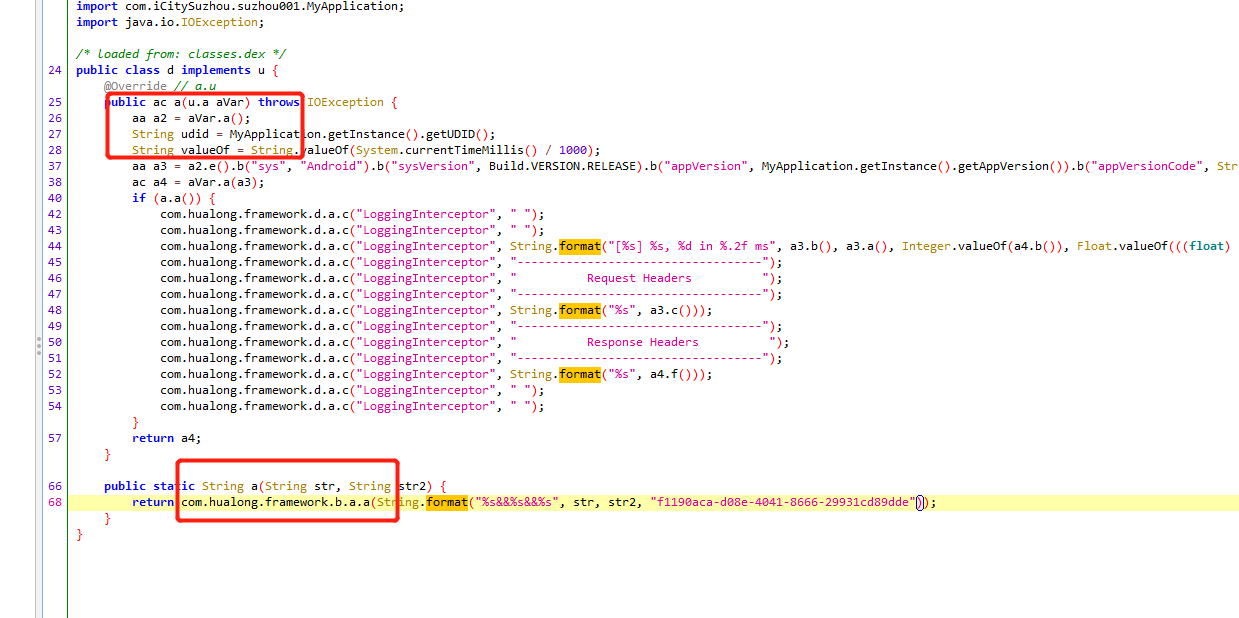This screenshot has width=1239, height=618.
Task: Click the f1190aca UUID string on line 68
Action: pyautogui.click(x=784, y=502)
